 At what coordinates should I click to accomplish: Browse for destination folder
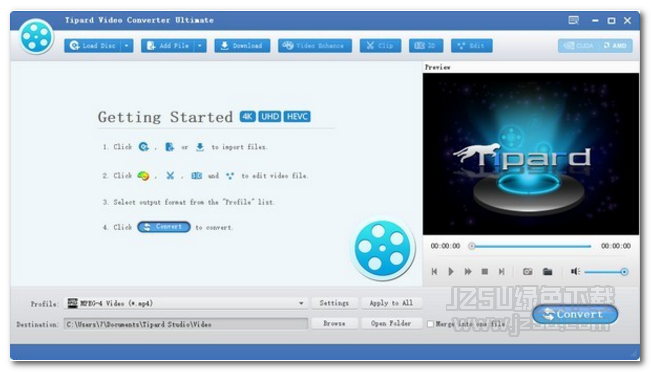point(334,323)
